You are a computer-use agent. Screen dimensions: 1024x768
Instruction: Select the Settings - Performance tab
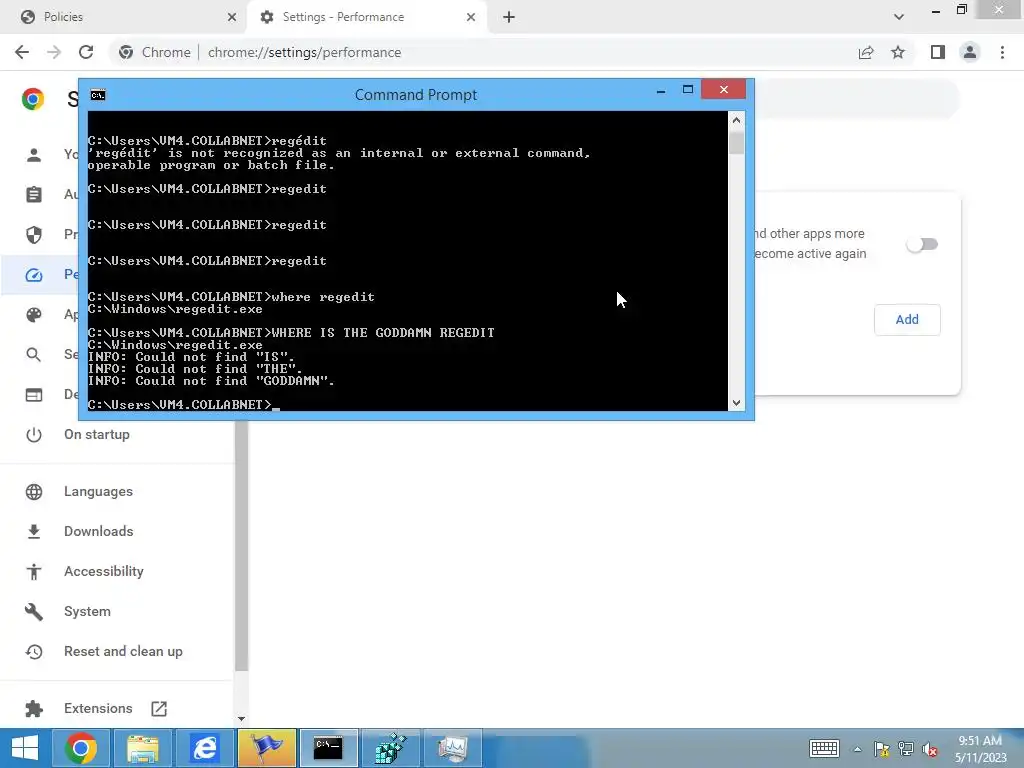pos(366,17)
